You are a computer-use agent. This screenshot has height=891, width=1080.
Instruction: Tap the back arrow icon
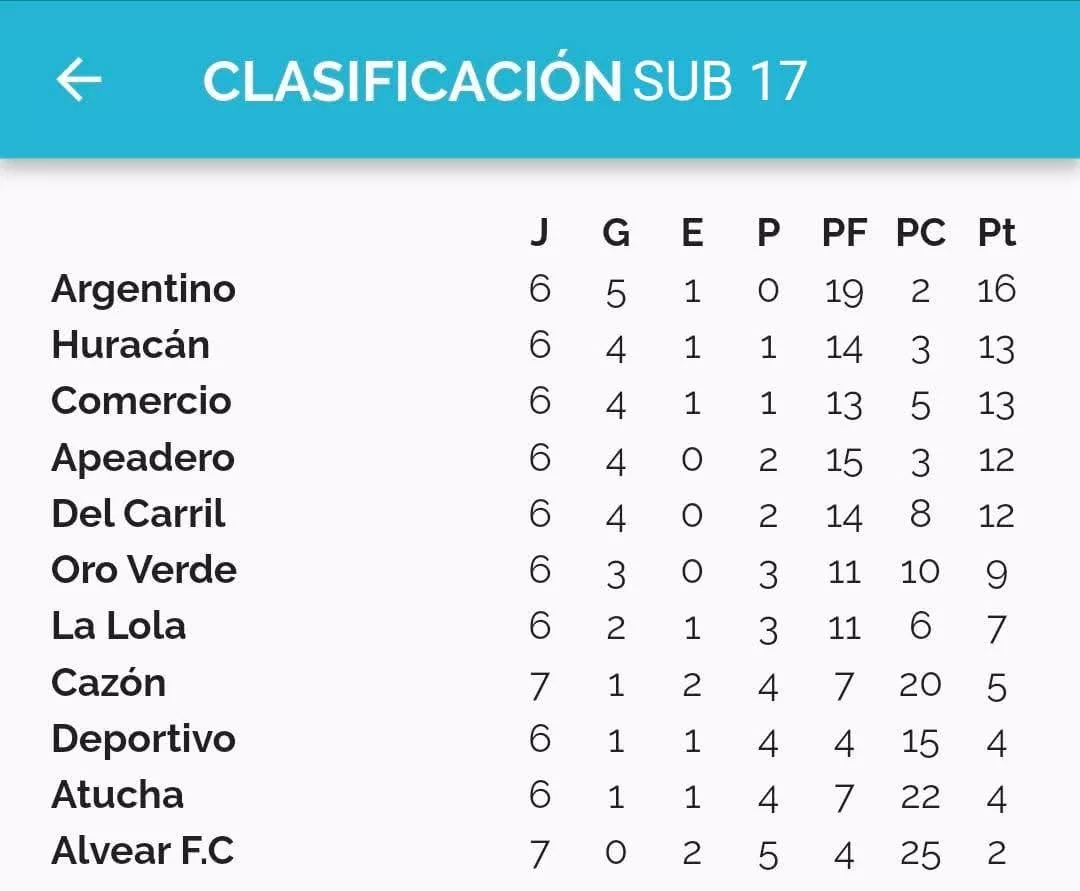tap(79, 80)
